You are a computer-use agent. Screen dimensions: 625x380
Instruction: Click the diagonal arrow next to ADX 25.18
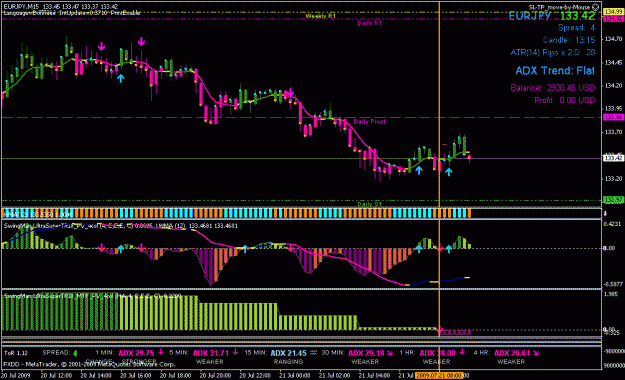[x=389, y=353]
